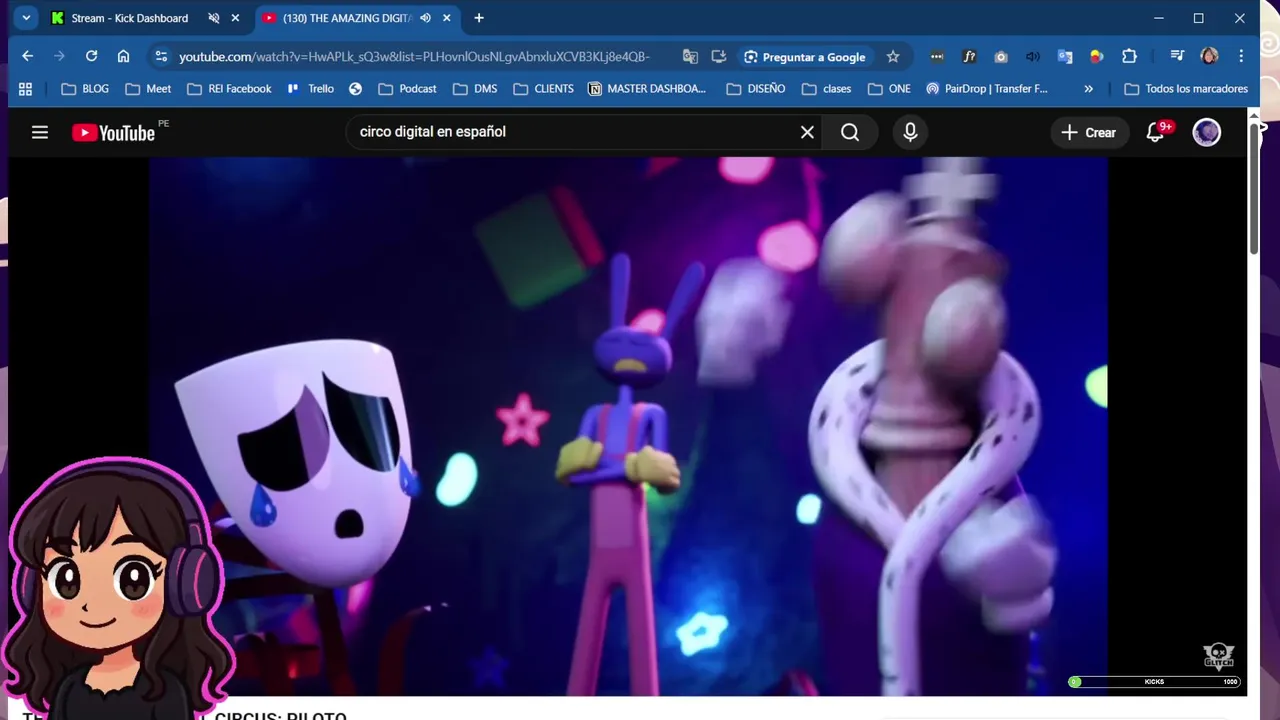Reload the current page
1280x720 pixels.
tap(91, 57)
